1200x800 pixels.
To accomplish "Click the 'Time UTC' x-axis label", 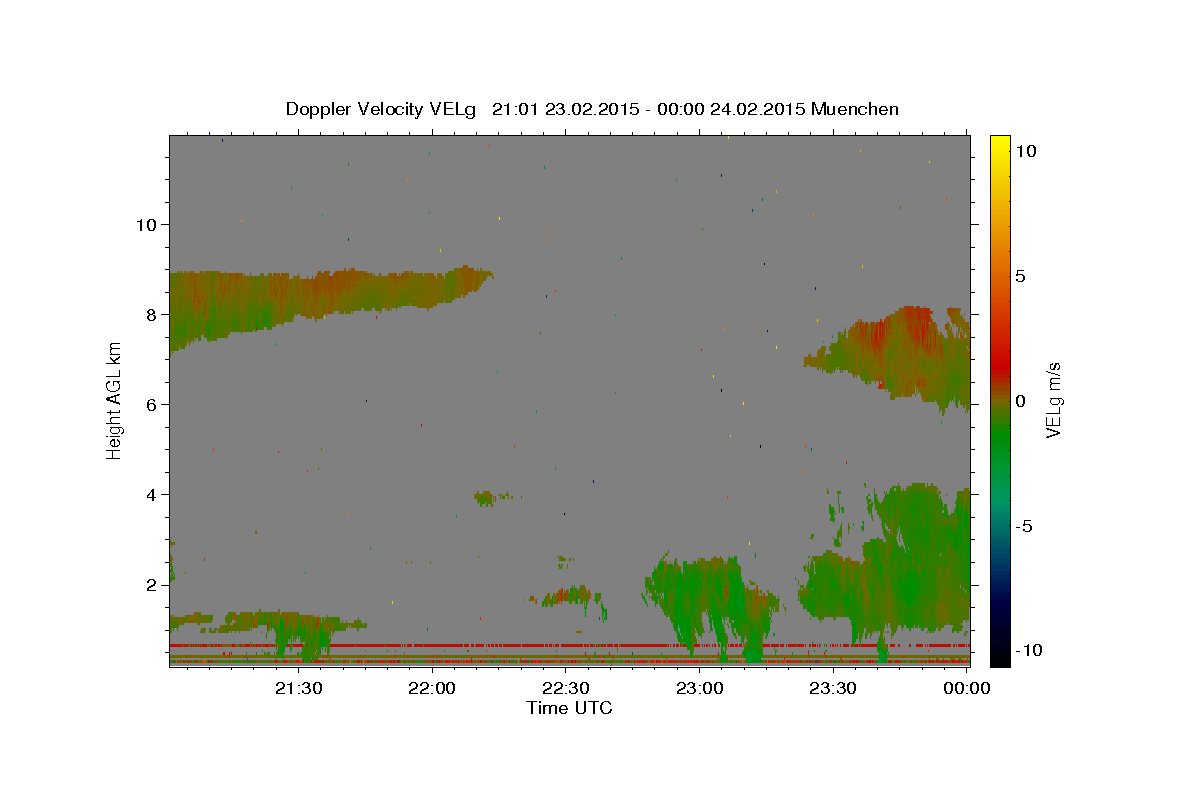I will coord(569,708).
